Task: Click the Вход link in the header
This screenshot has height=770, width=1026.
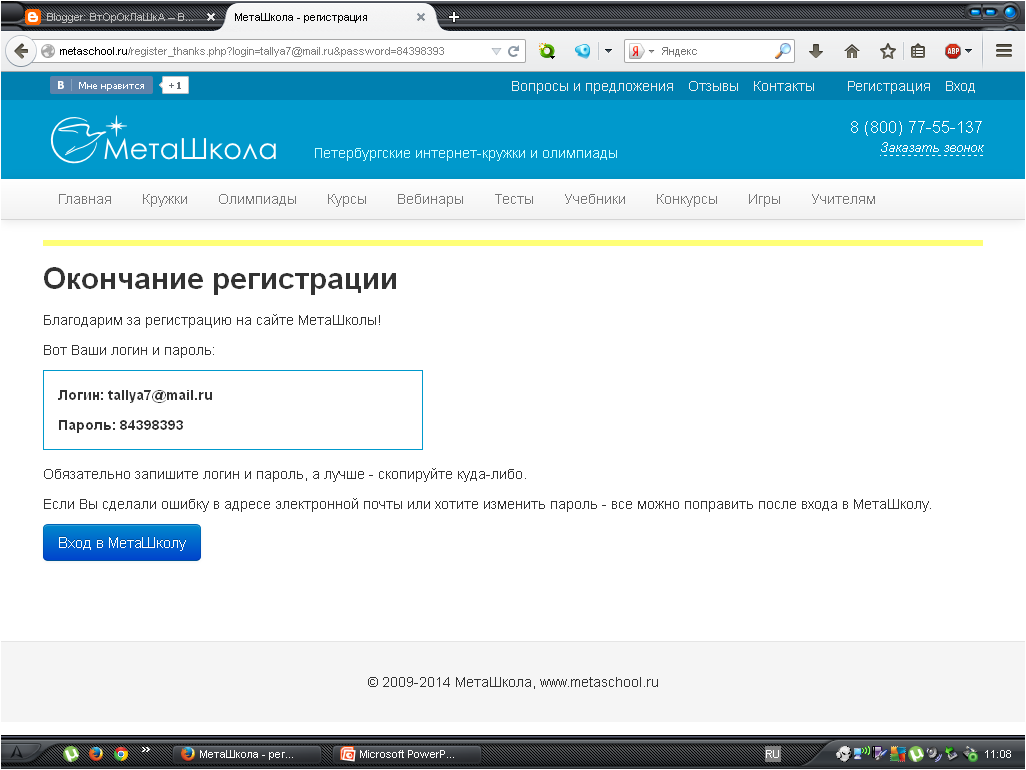Action: tap(960, 86)
